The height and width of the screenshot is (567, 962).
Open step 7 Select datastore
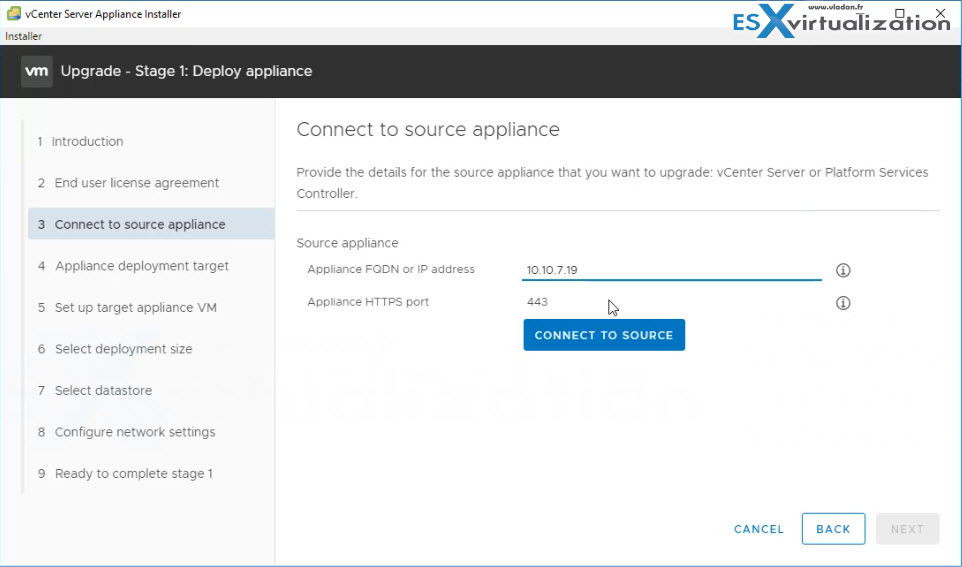click(x=103, y=391)
